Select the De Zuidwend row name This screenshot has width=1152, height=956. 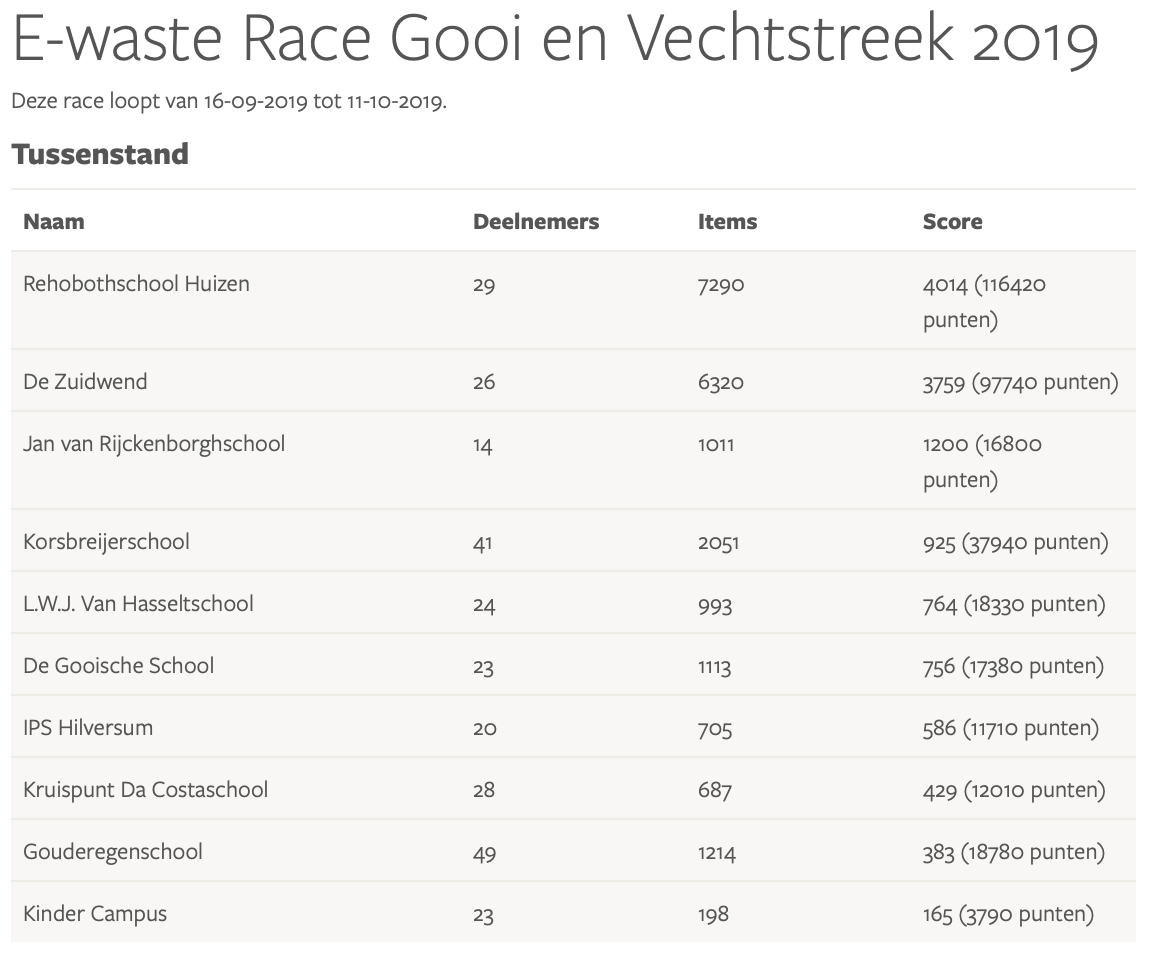click(x=85, y=382)
